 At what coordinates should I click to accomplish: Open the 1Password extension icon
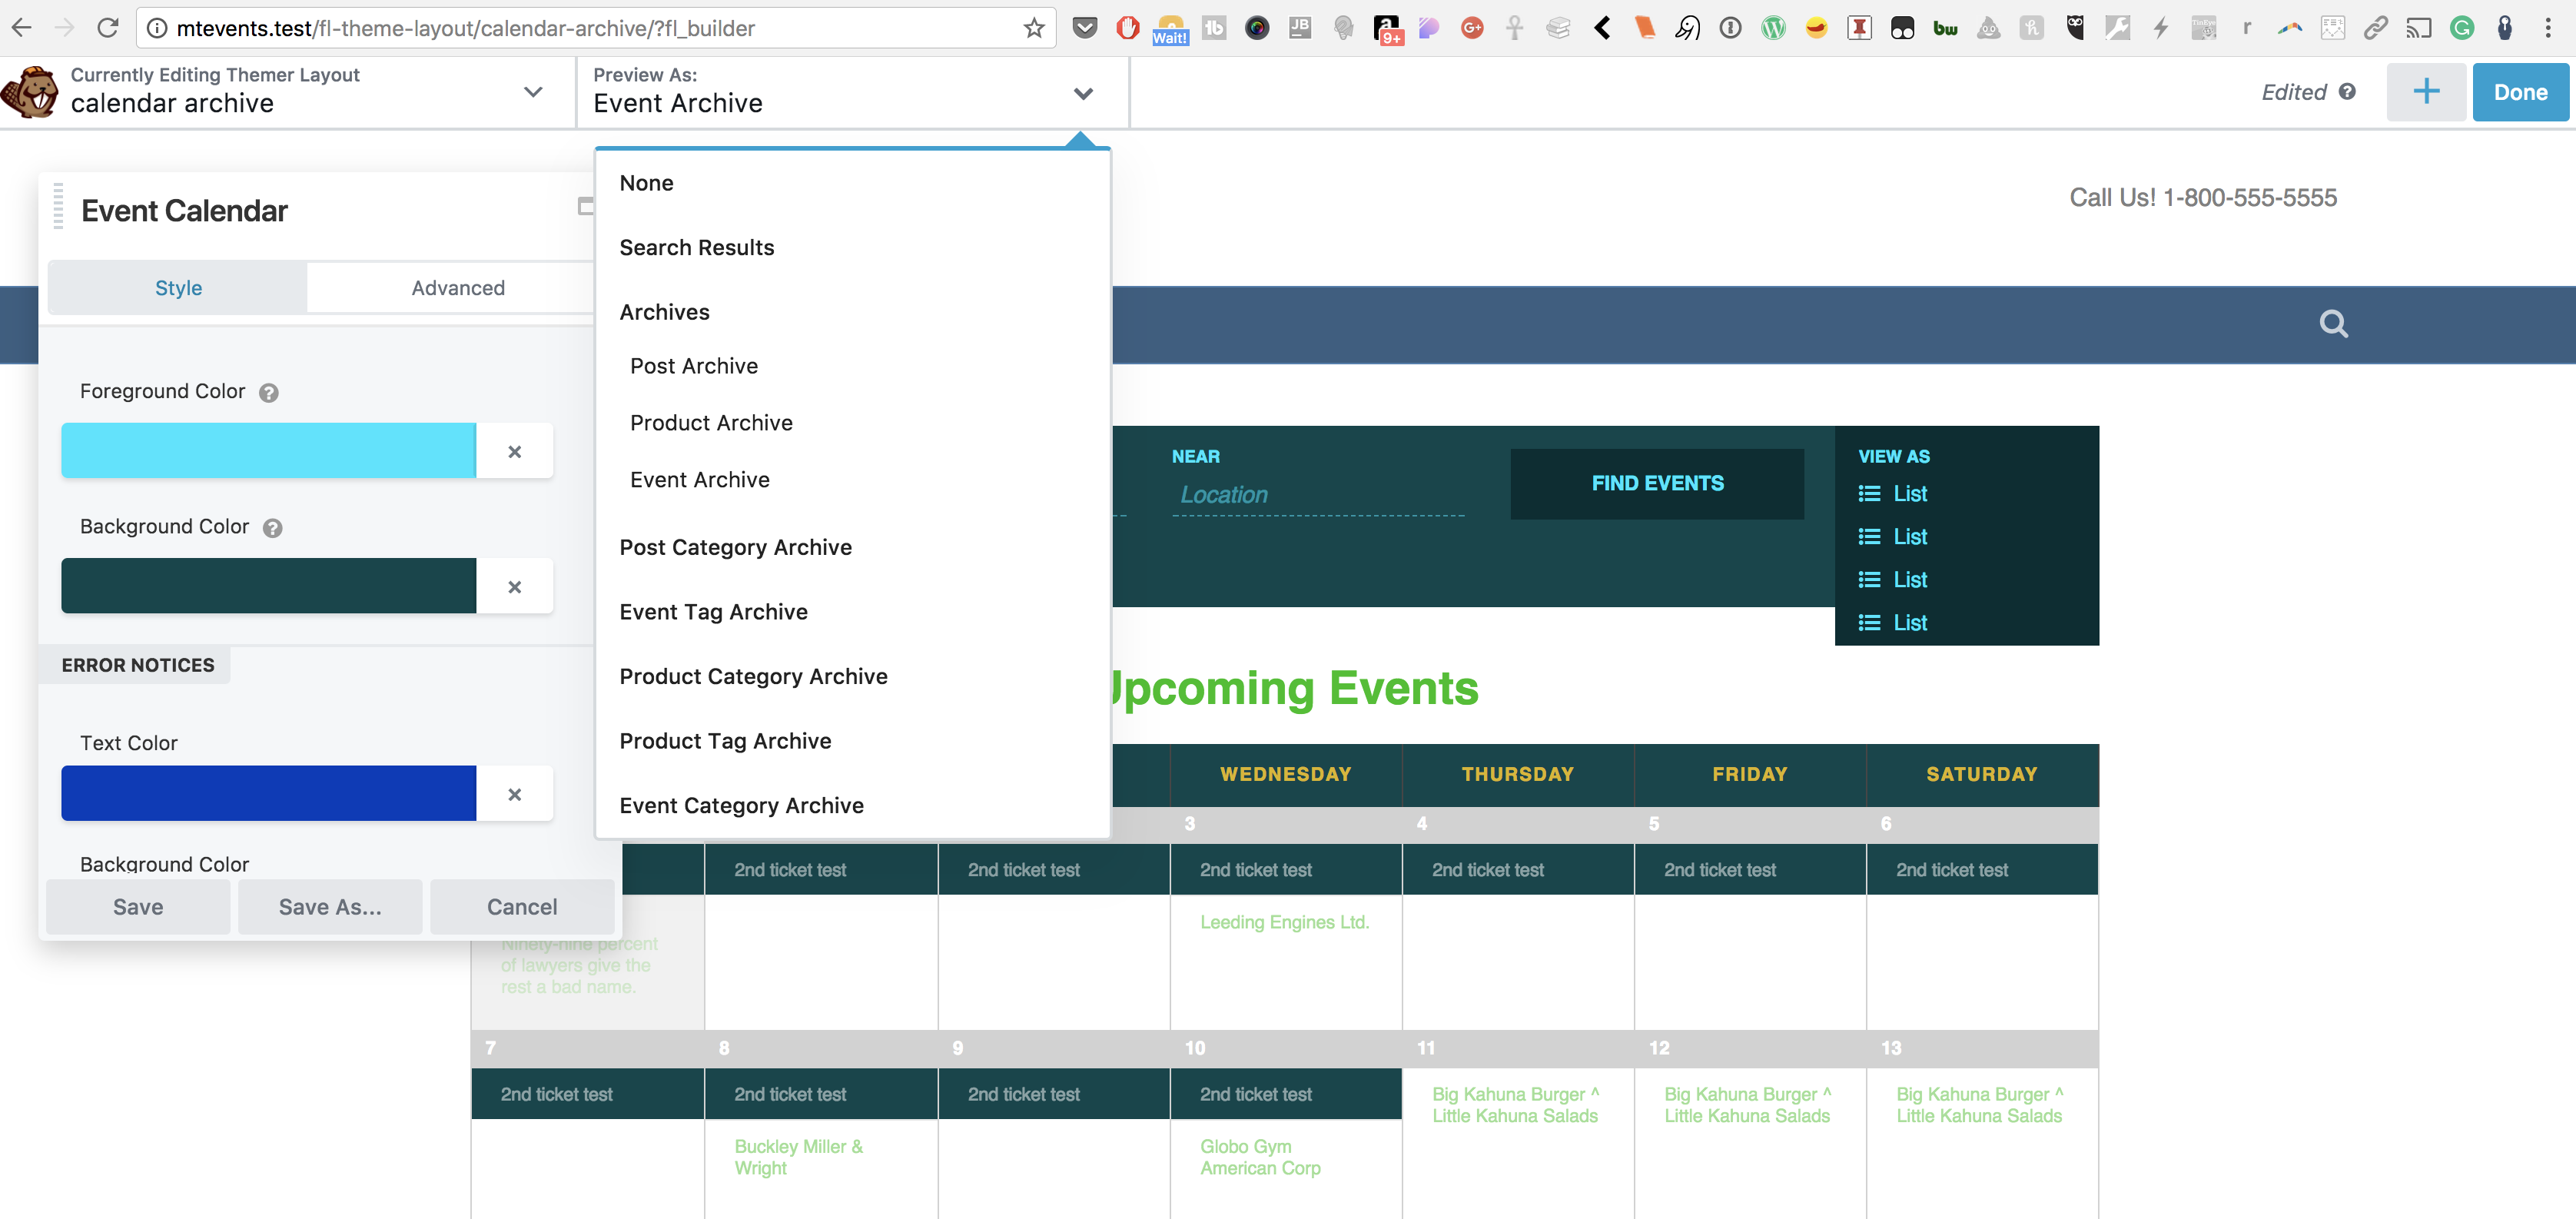coord(1730,28)
